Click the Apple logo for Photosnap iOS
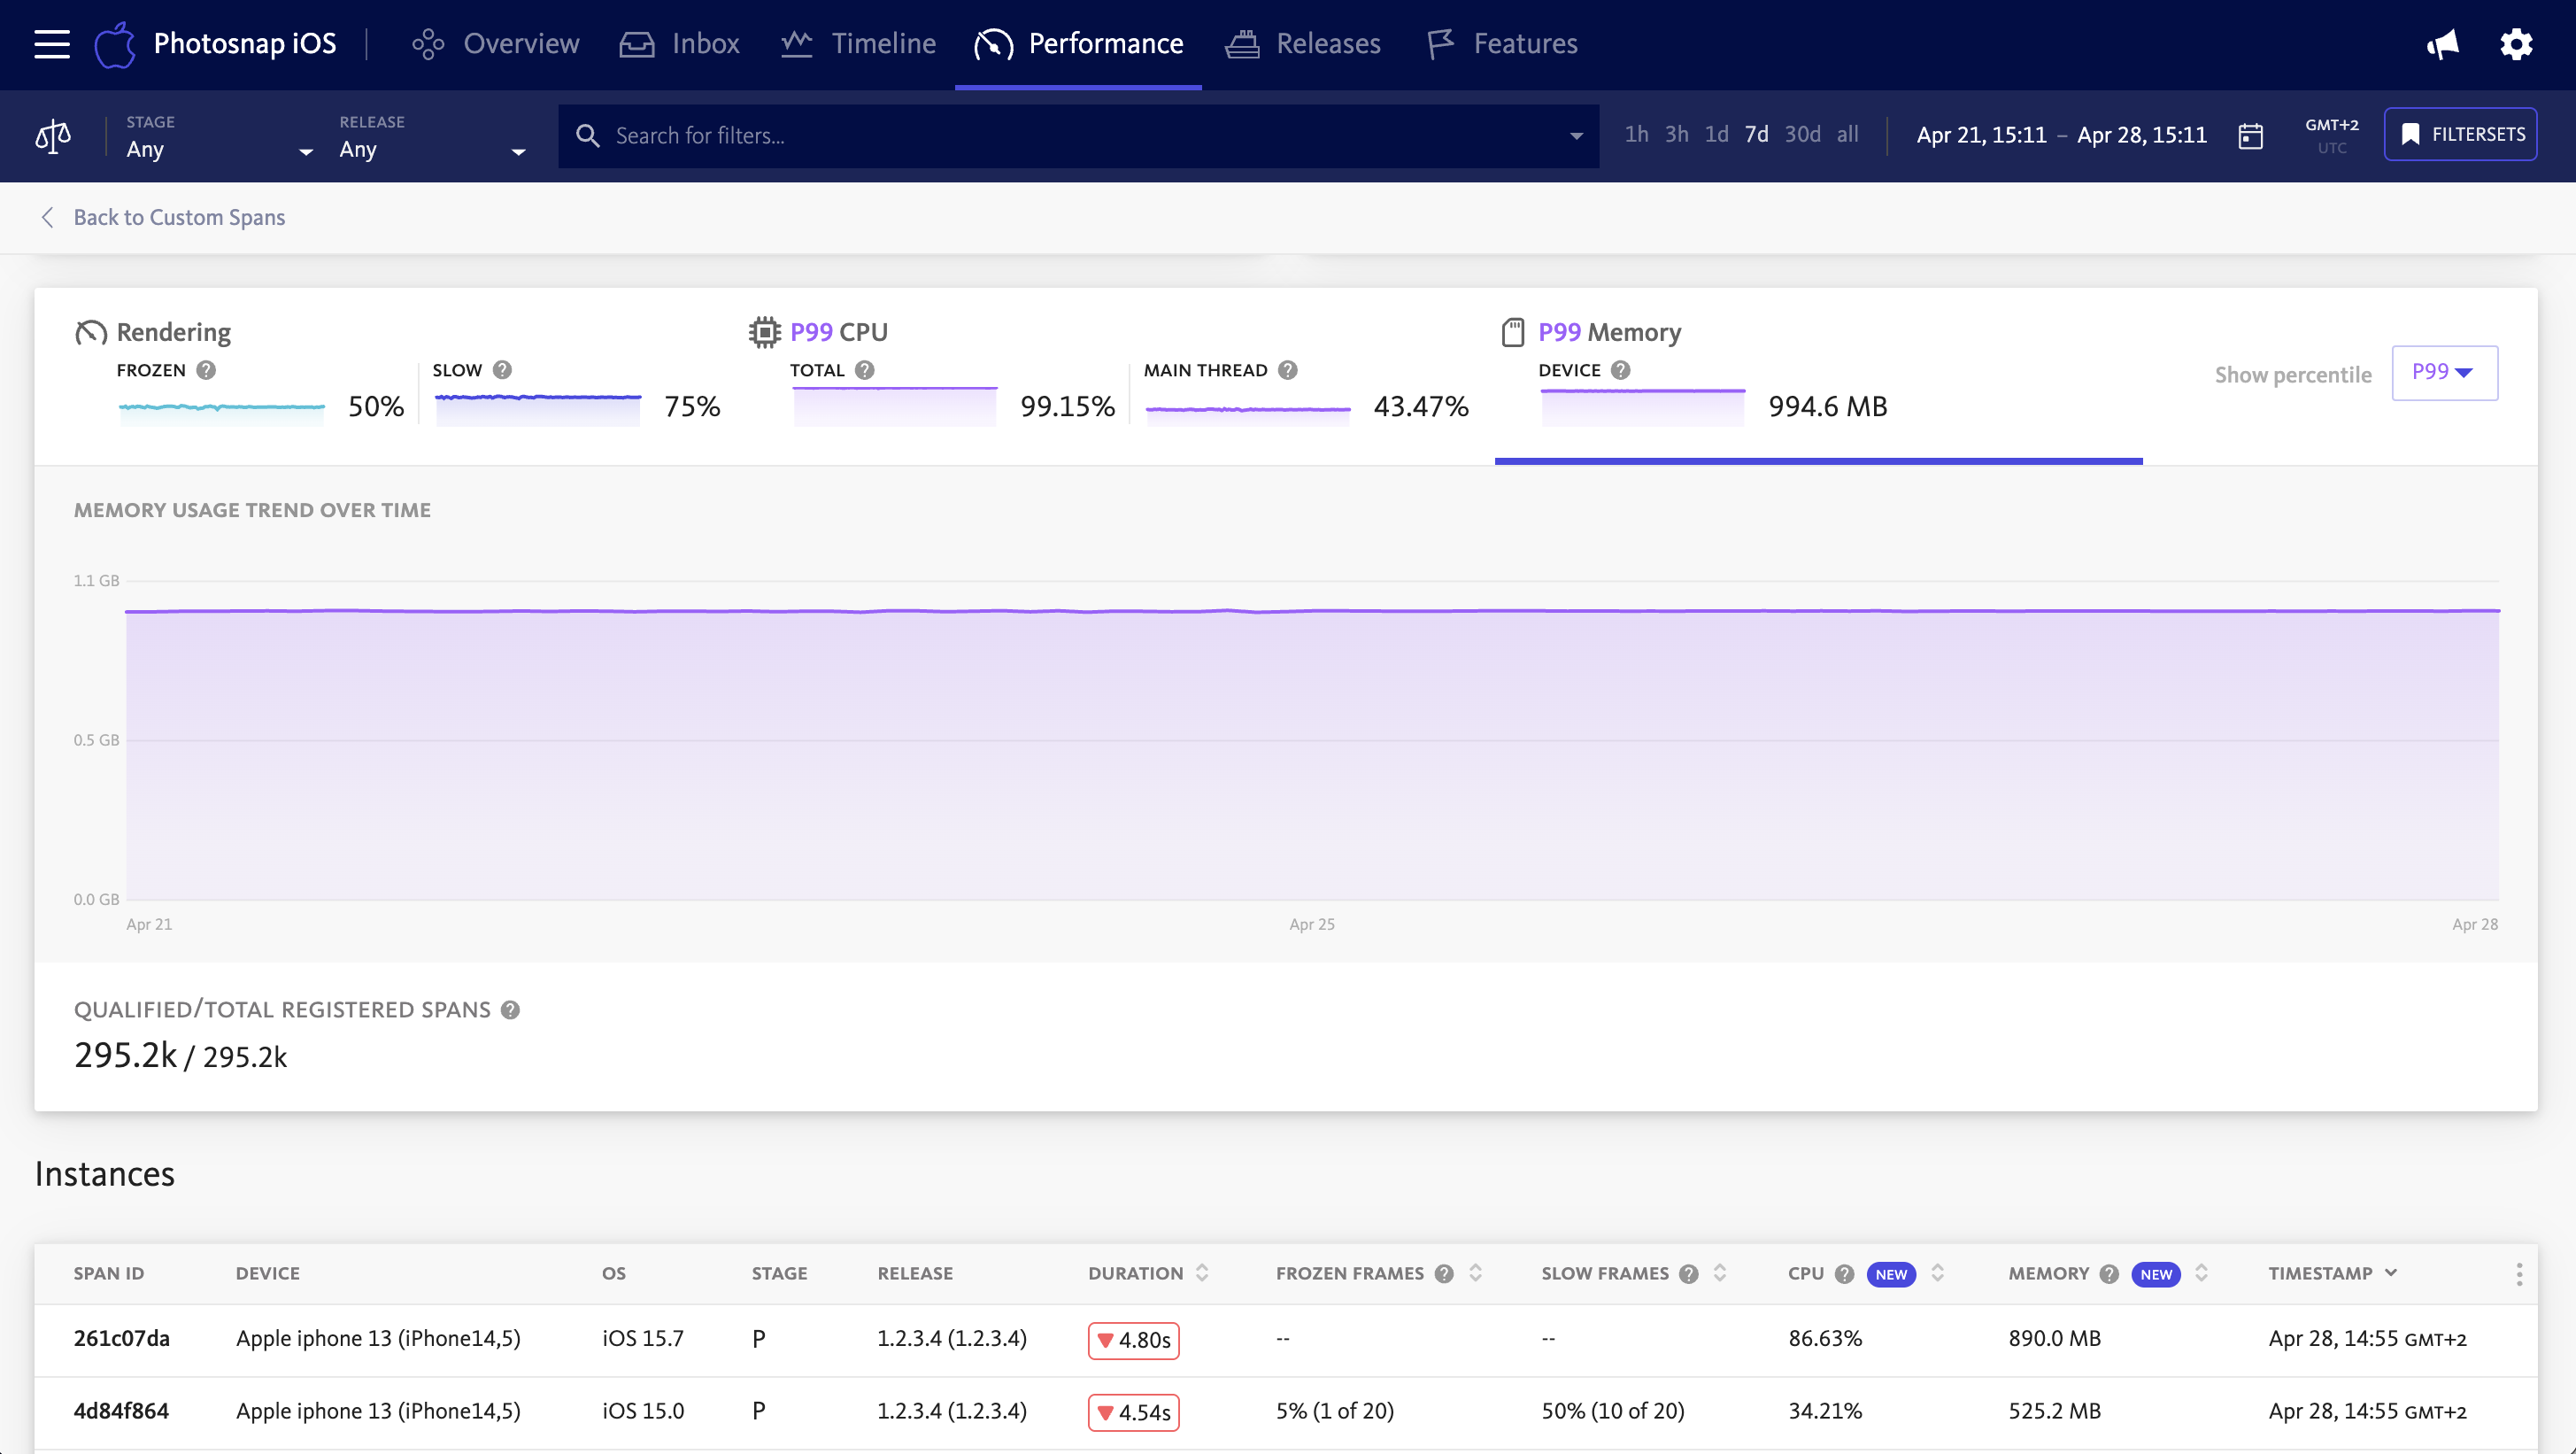 tap(115, 44)
